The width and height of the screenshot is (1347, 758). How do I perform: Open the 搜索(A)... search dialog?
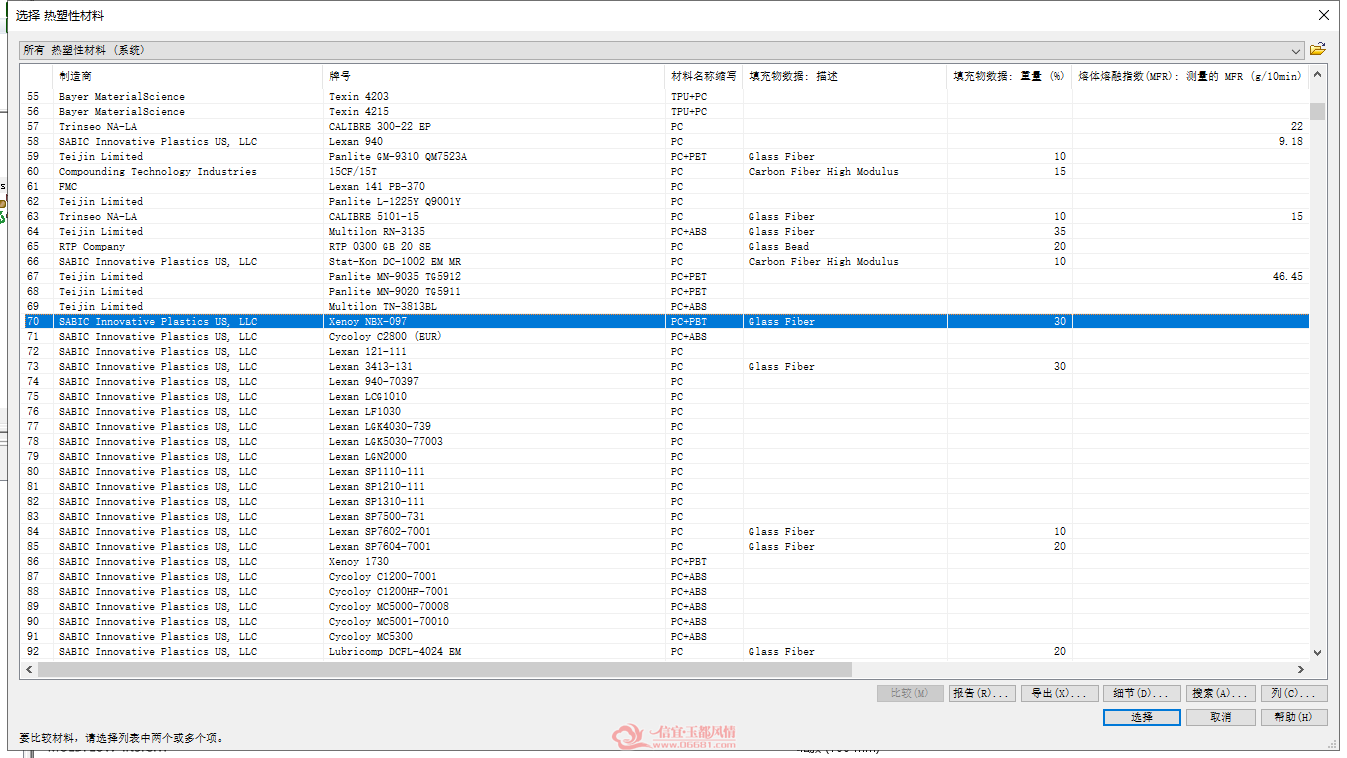pos(1220,693)
